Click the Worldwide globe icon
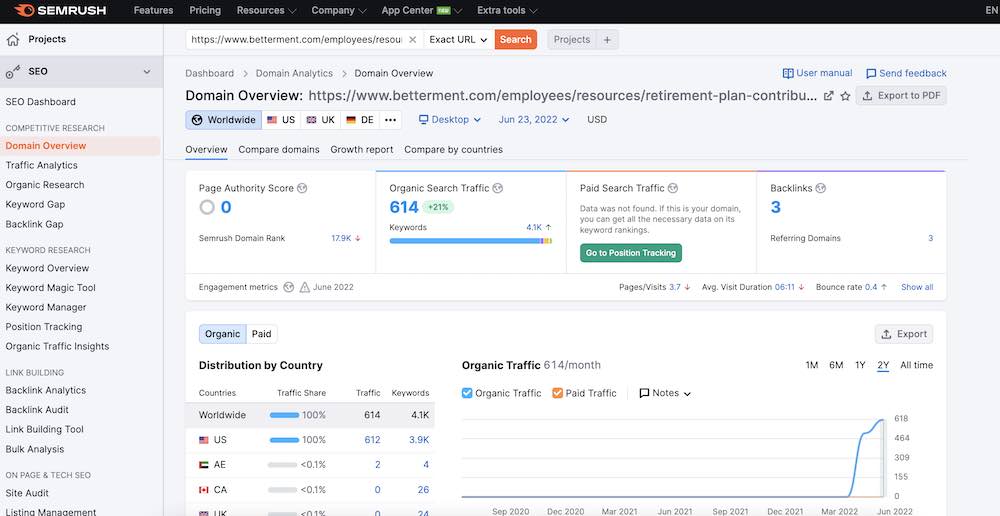Screen dimensions: 1000x516 197,120
